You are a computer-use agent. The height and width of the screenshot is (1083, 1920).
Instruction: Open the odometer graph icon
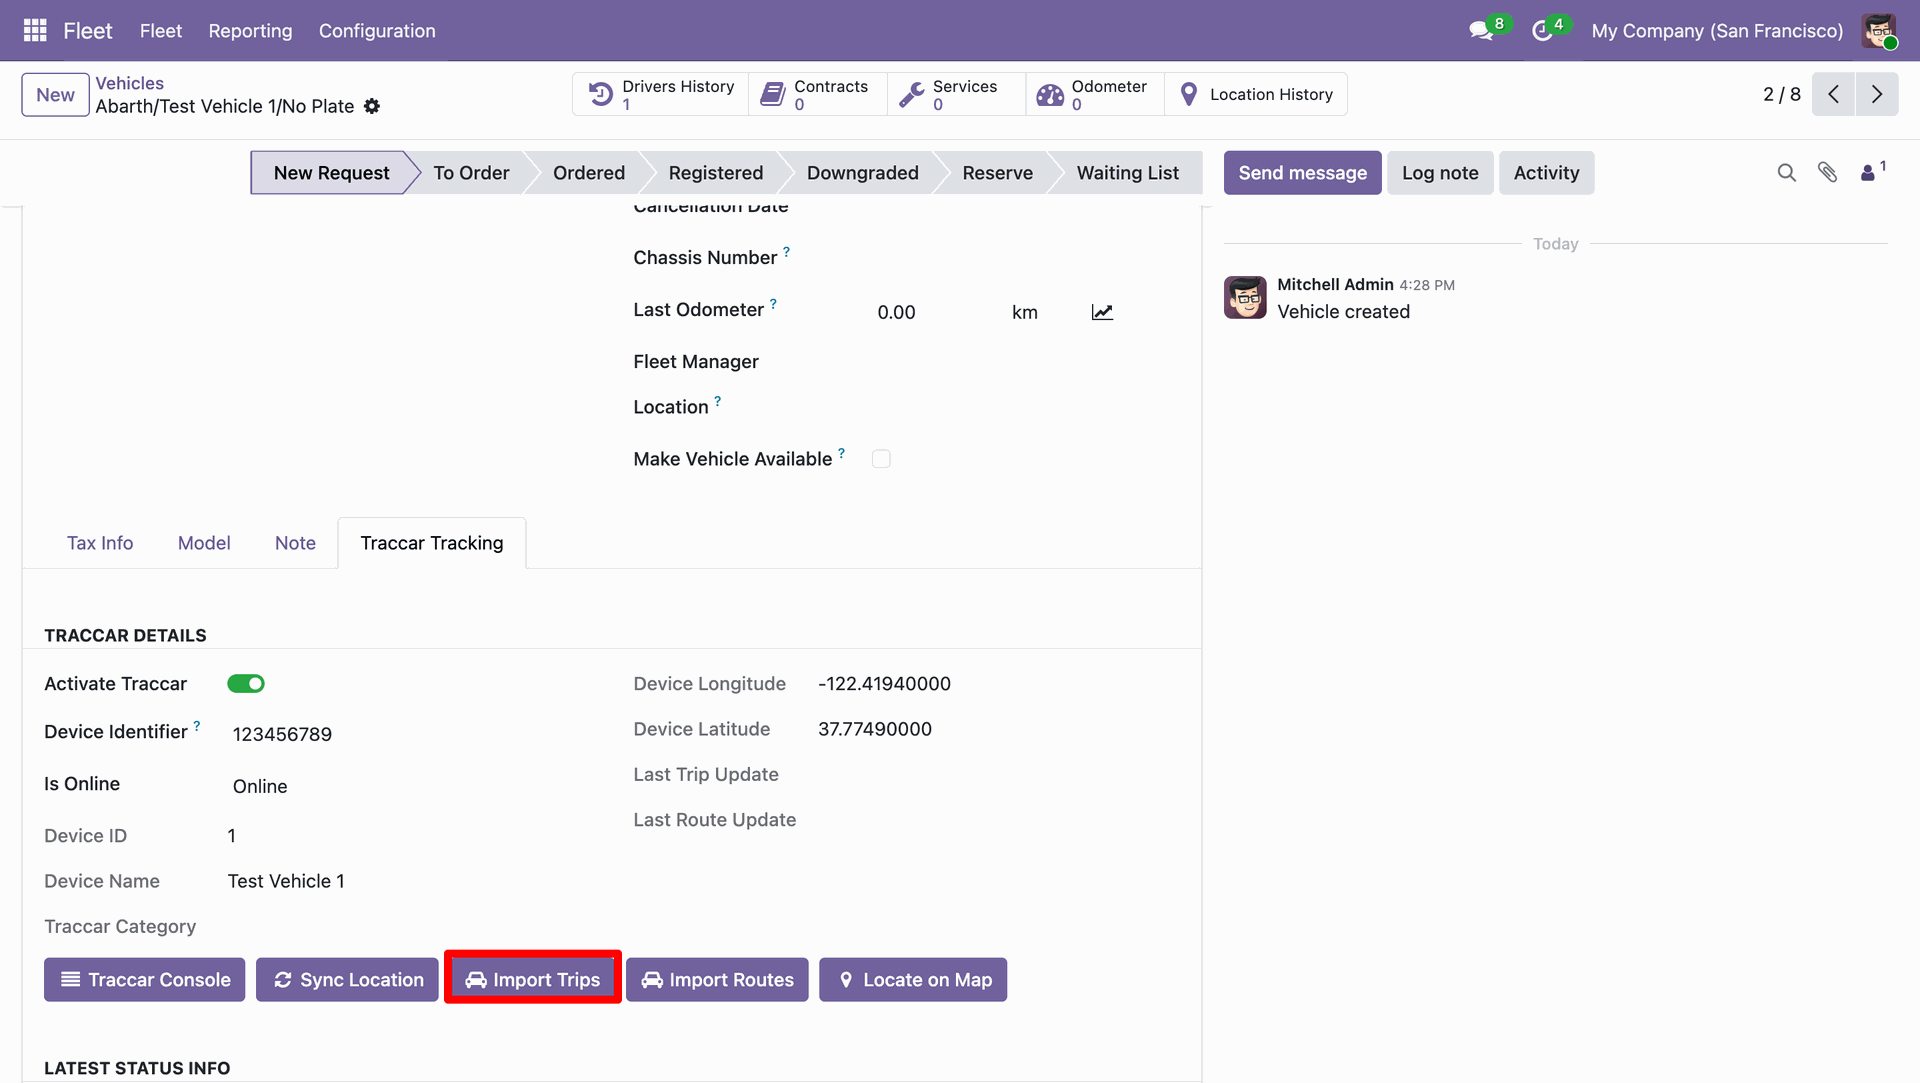pos(1102,312)
